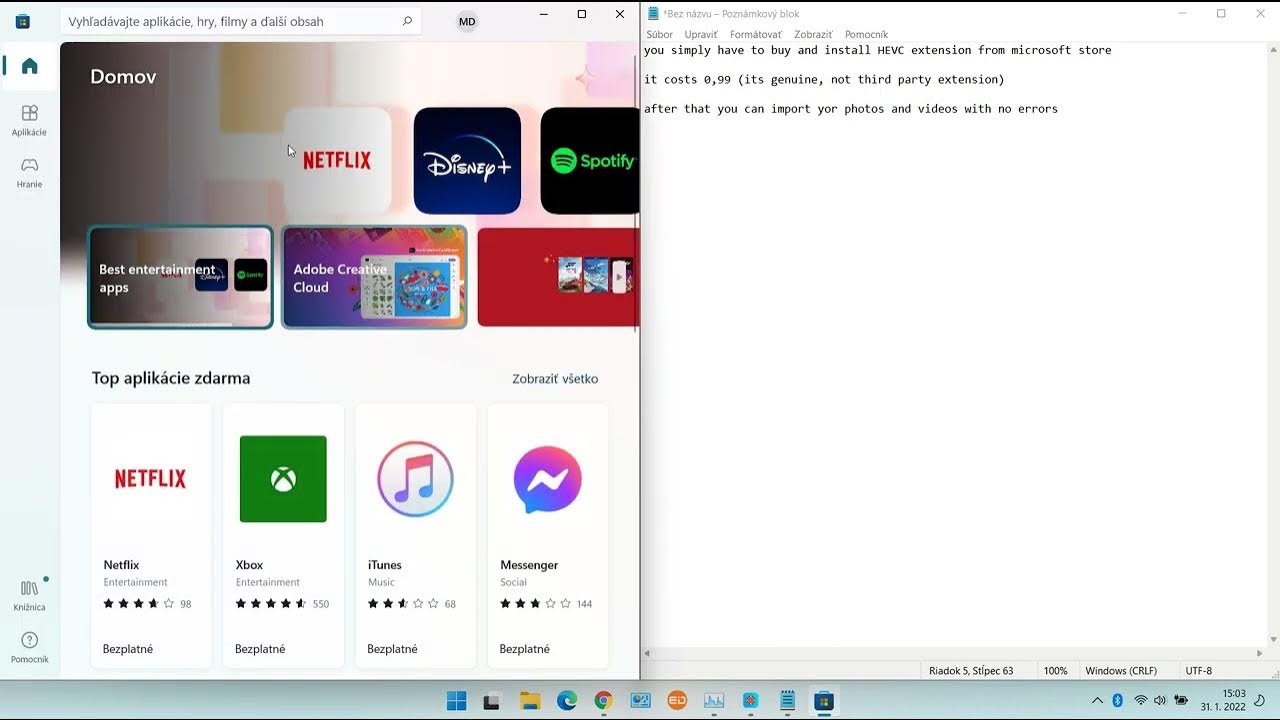Open Task View on the taskbar
Viewport: 1280px width, 720px height.
point(491,701)
